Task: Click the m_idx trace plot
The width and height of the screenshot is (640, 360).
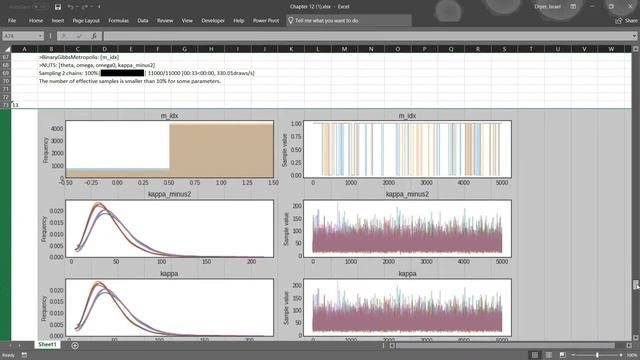Action: [407, 149]
